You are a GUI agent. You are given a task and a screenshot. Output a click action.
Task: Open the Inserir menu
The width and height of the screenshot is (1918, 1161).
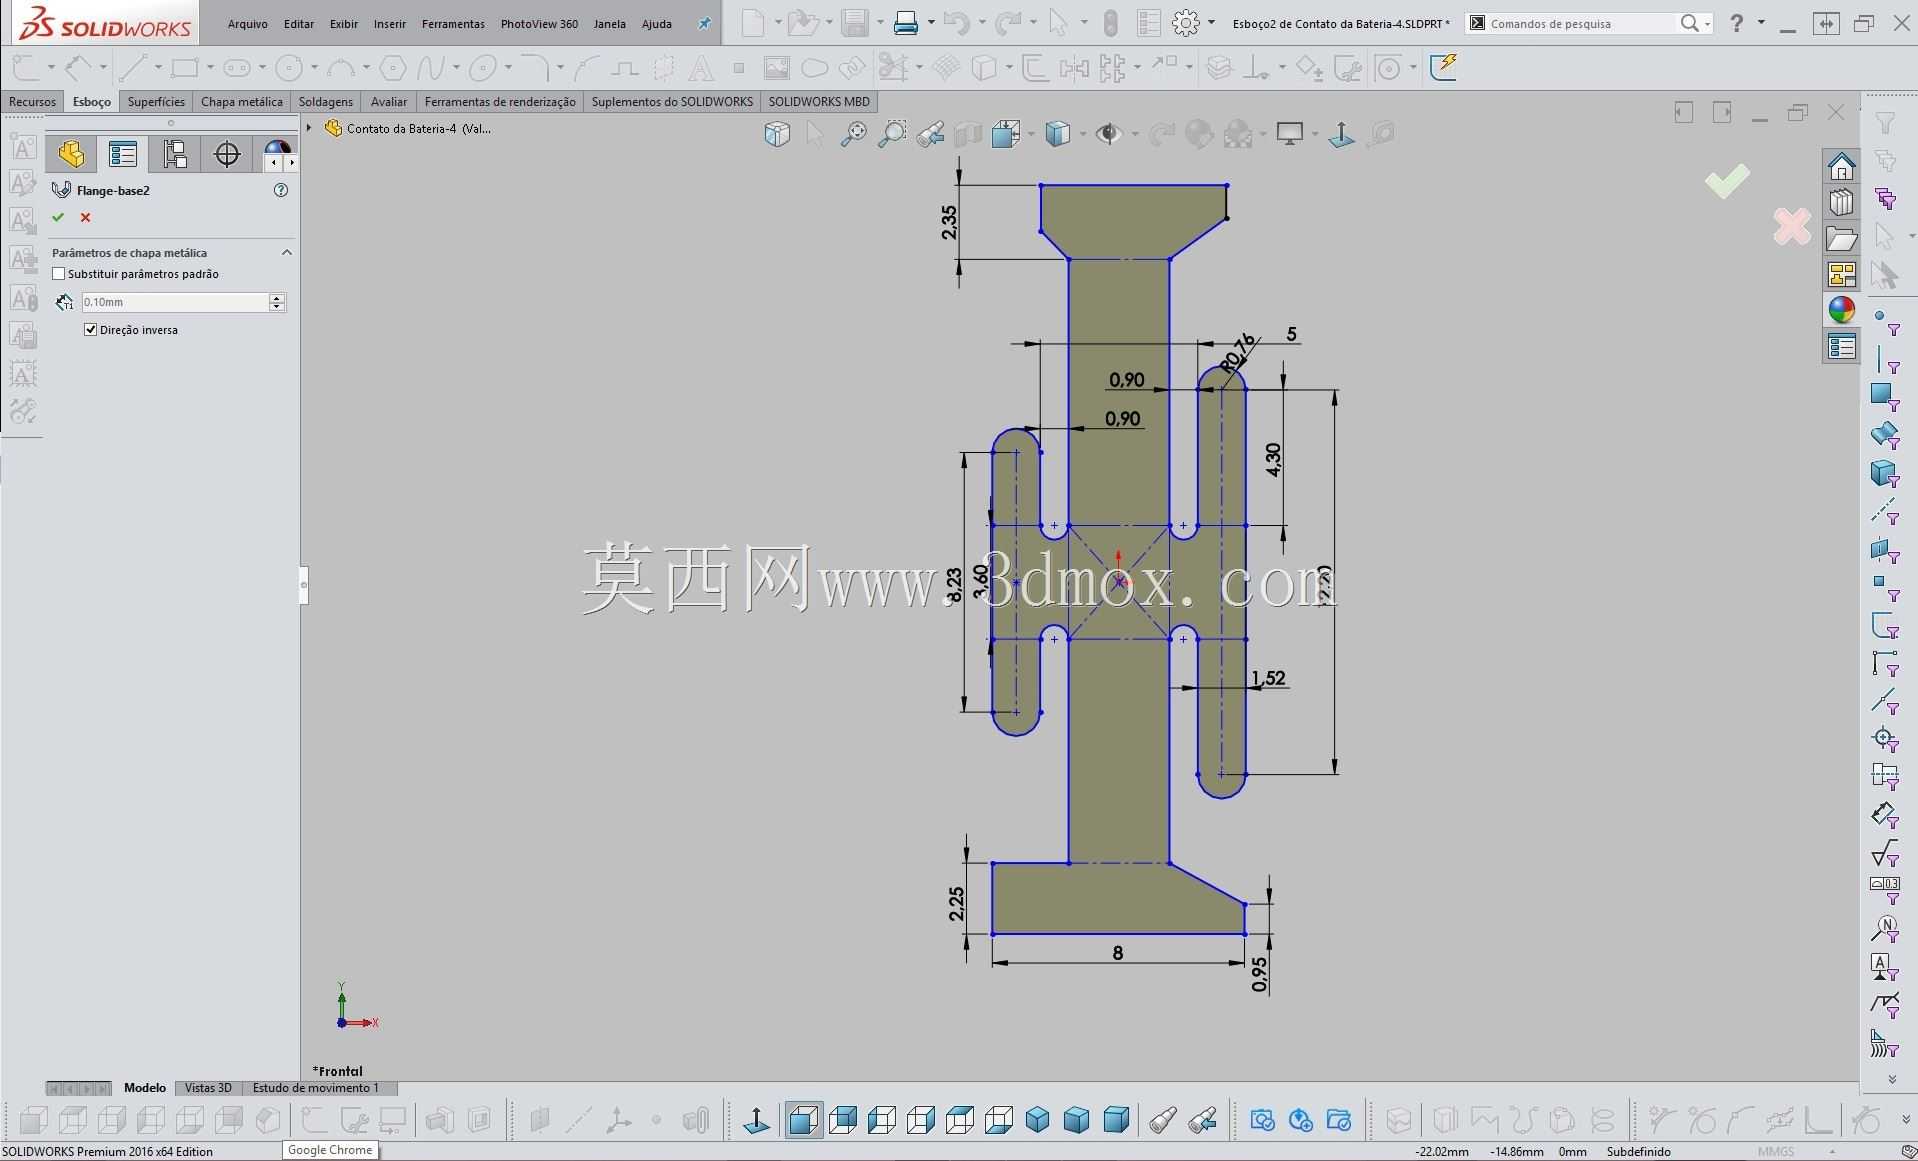(390, 24)
